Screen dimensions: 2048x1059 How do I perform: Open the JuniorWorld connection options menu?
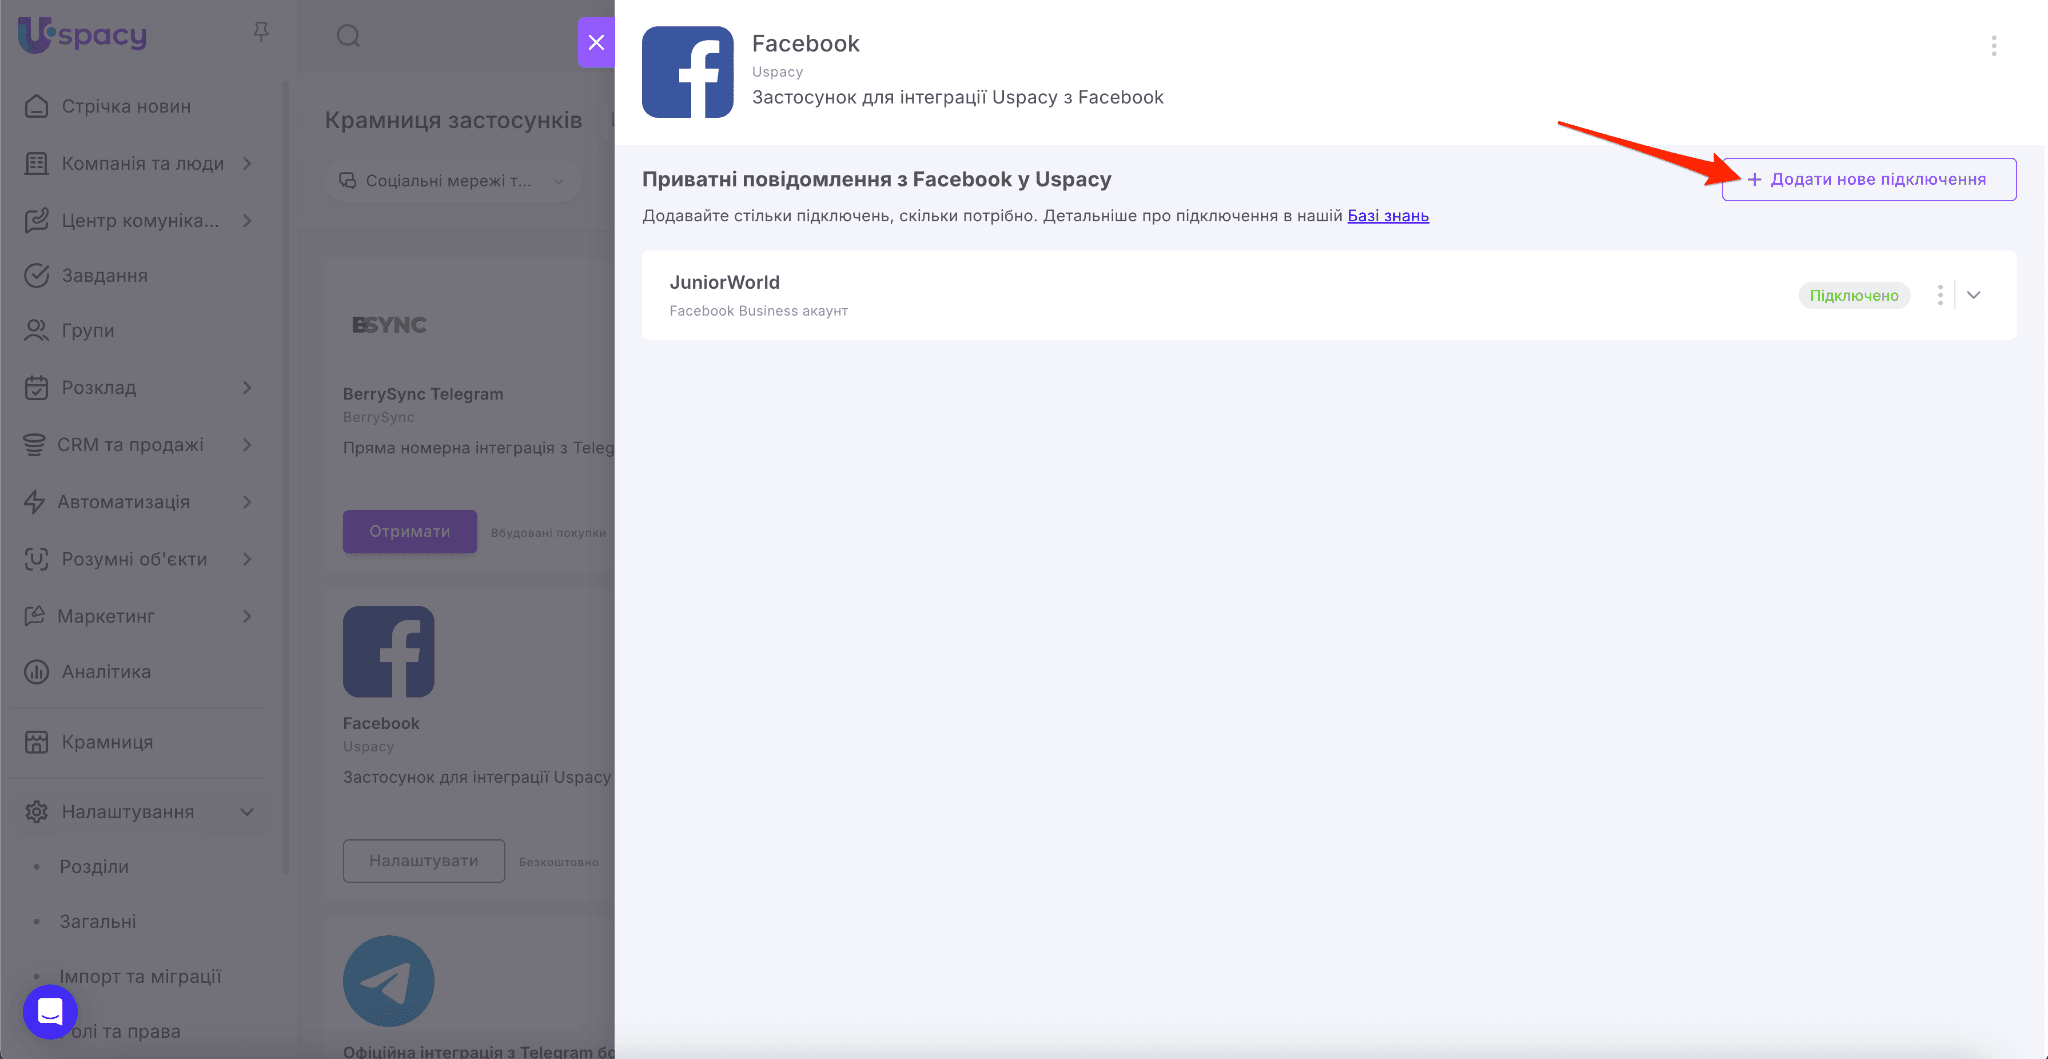pos(1940,295)
